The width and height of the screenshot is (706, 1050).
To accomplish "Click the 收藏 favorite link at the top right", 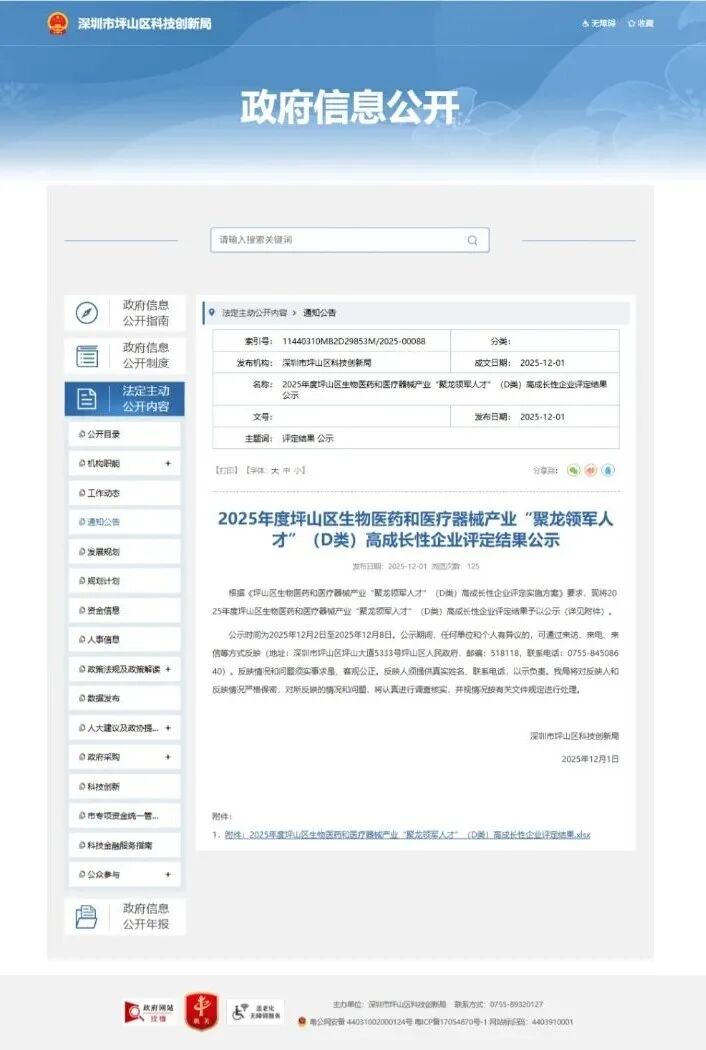I will click(x=640, y=23).
